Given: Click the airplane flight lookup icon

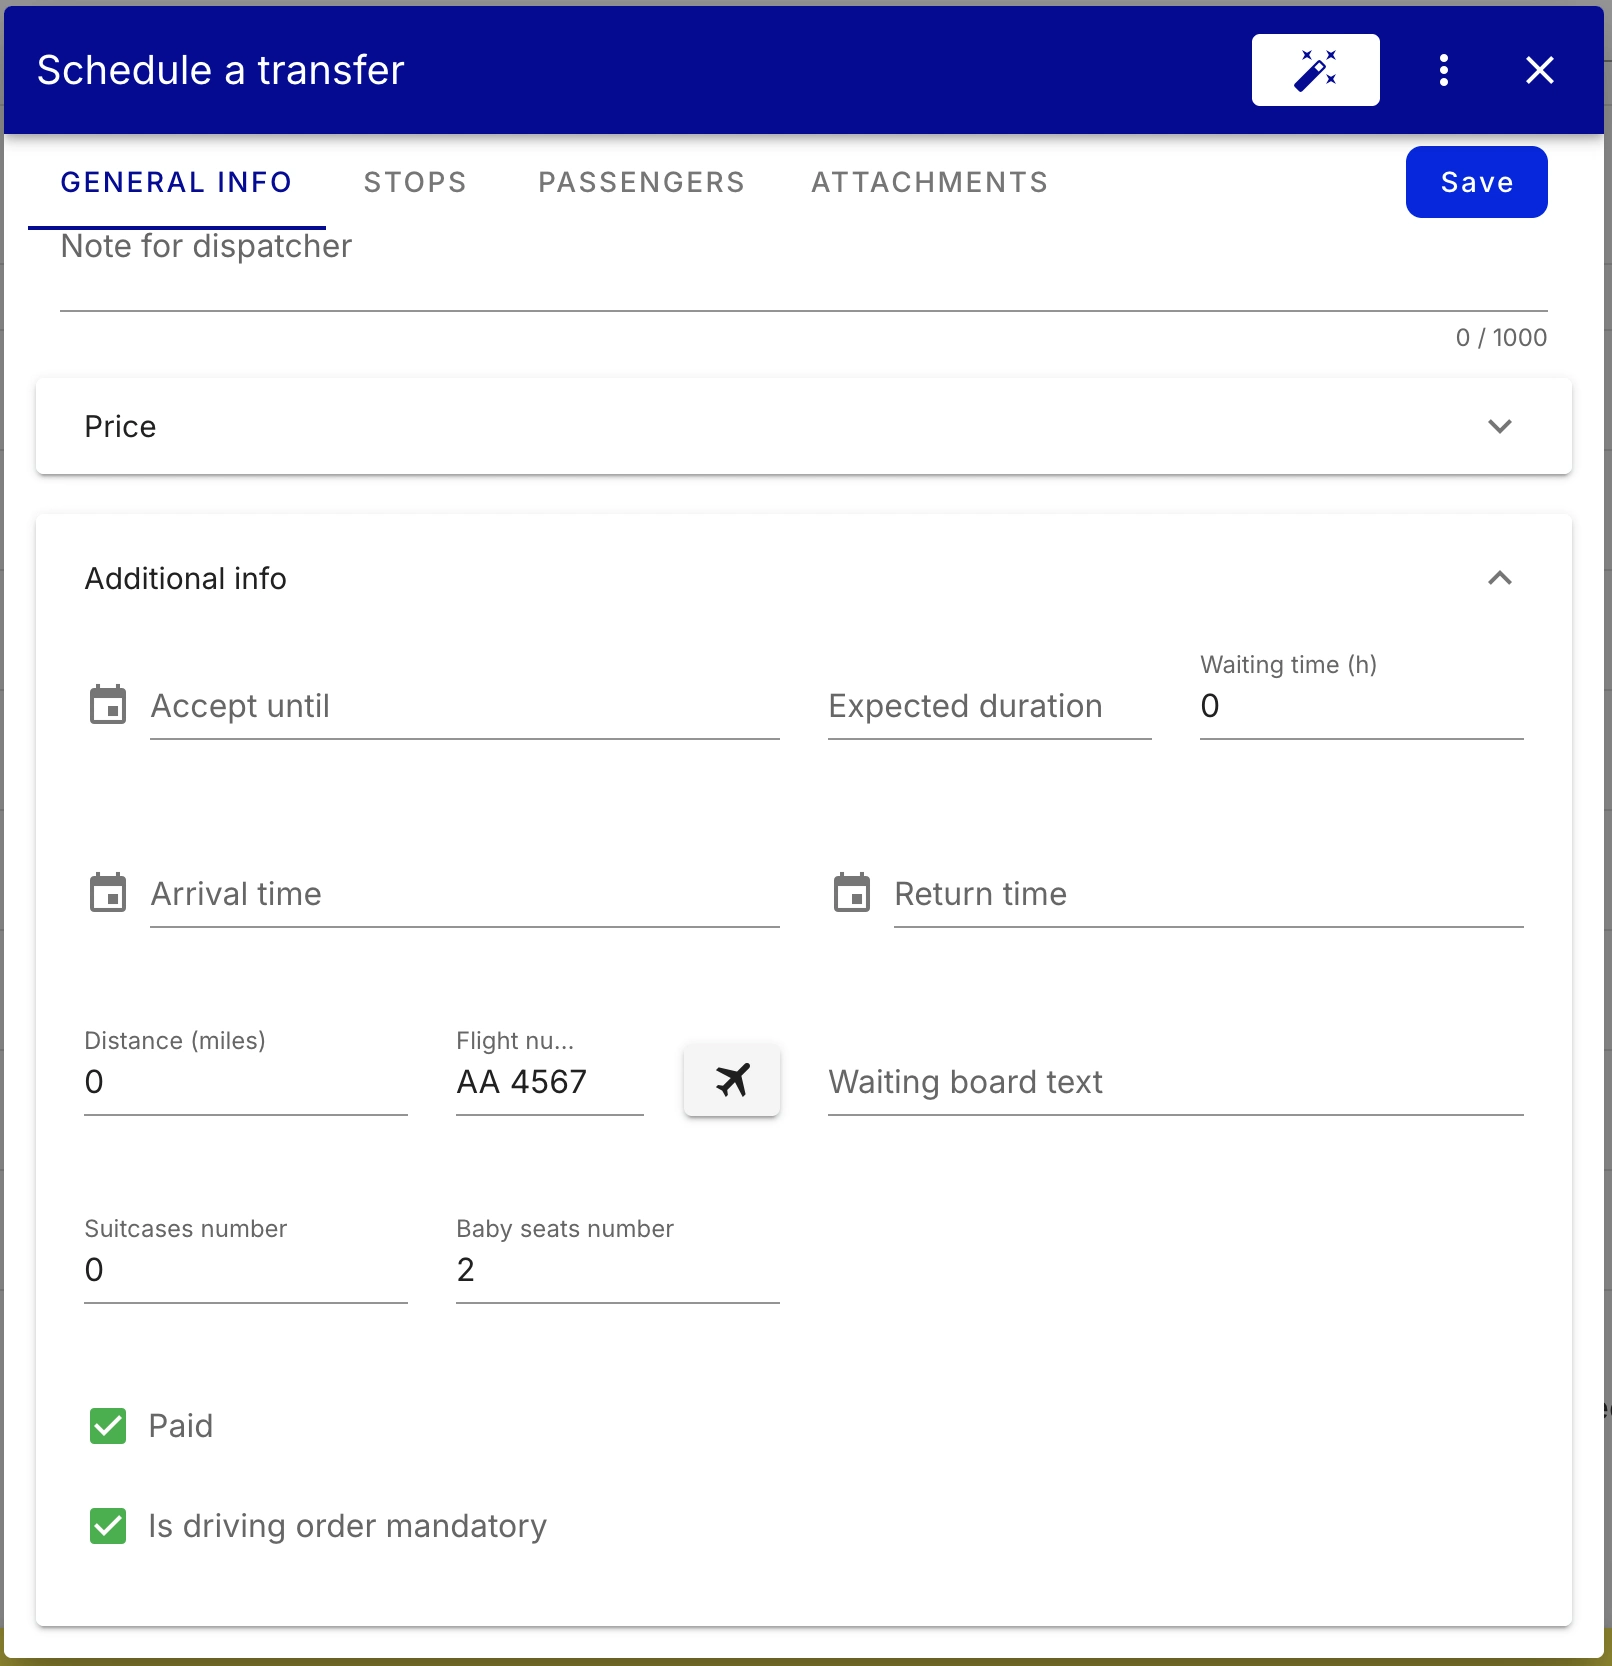Looking at the screenshot, I should coord(731,1081).
